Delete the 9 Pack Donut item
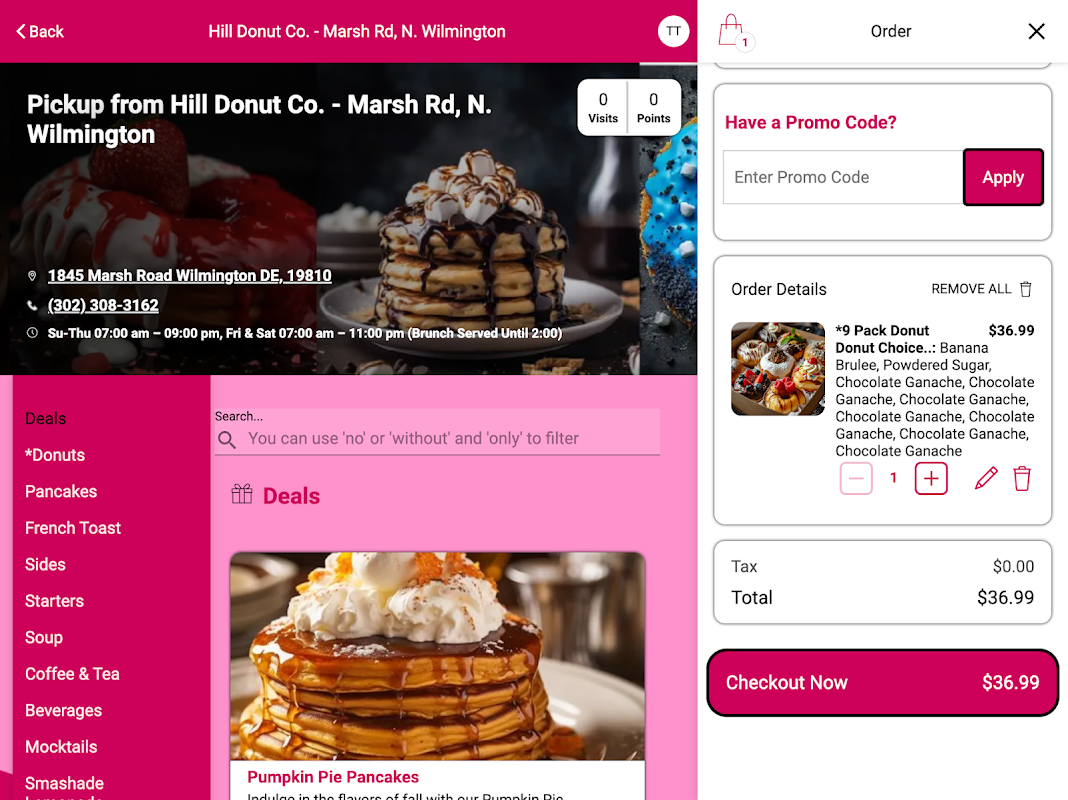The height and width of the screenshot is (800, 1068). pyautogui.click(x=1022, y=478)
